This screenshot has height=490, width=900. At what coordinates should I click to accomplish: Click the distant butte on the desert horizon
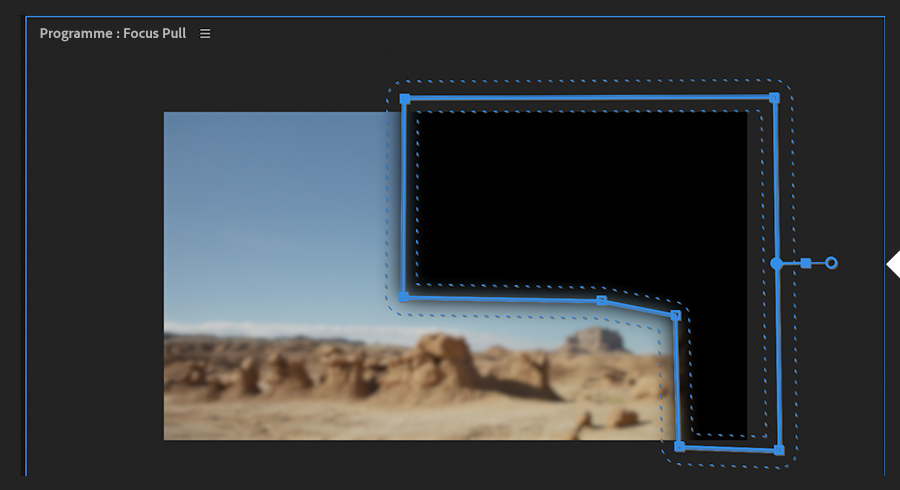594,339
